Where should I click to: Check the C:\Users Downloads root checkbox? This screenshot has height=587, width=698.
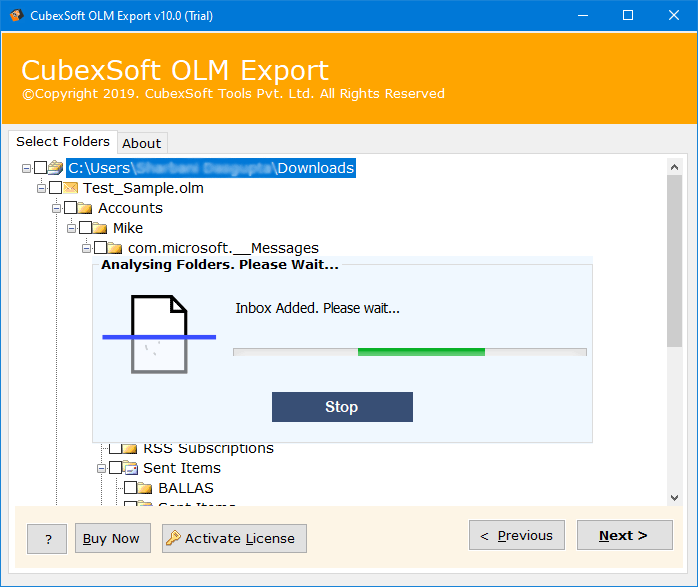tap(41, 168)
